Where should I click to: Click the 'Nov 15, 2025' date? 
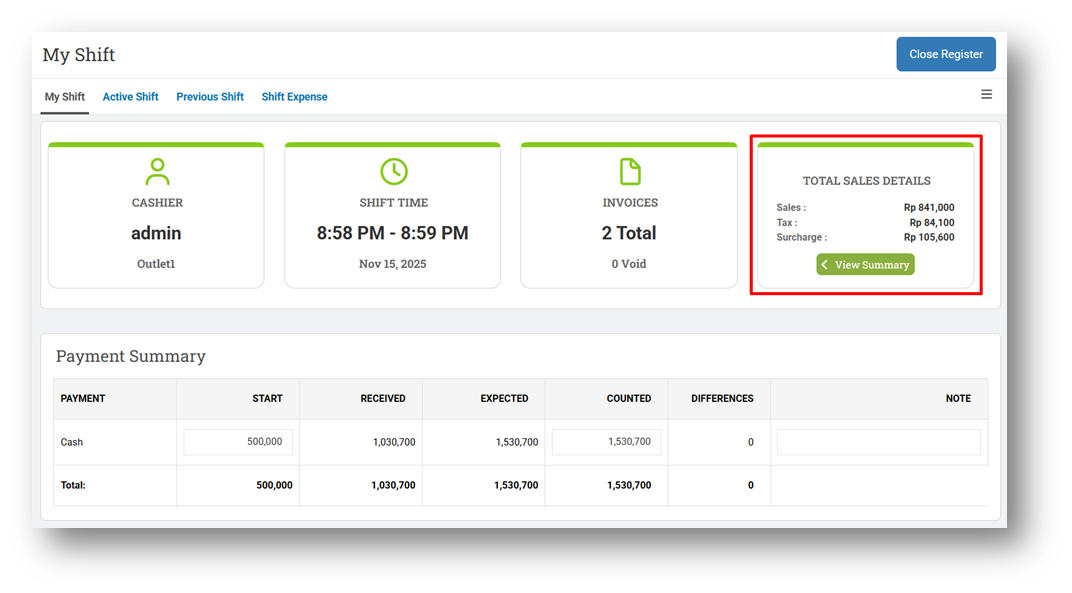coord(392,264)
